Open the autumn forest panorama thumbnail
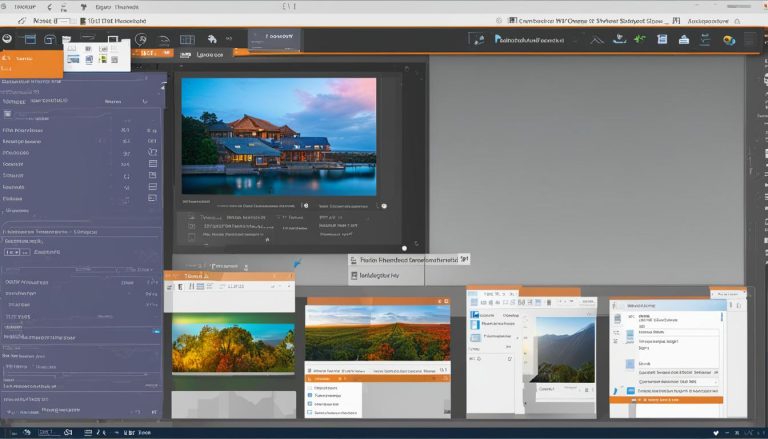 tap(232, 344)
